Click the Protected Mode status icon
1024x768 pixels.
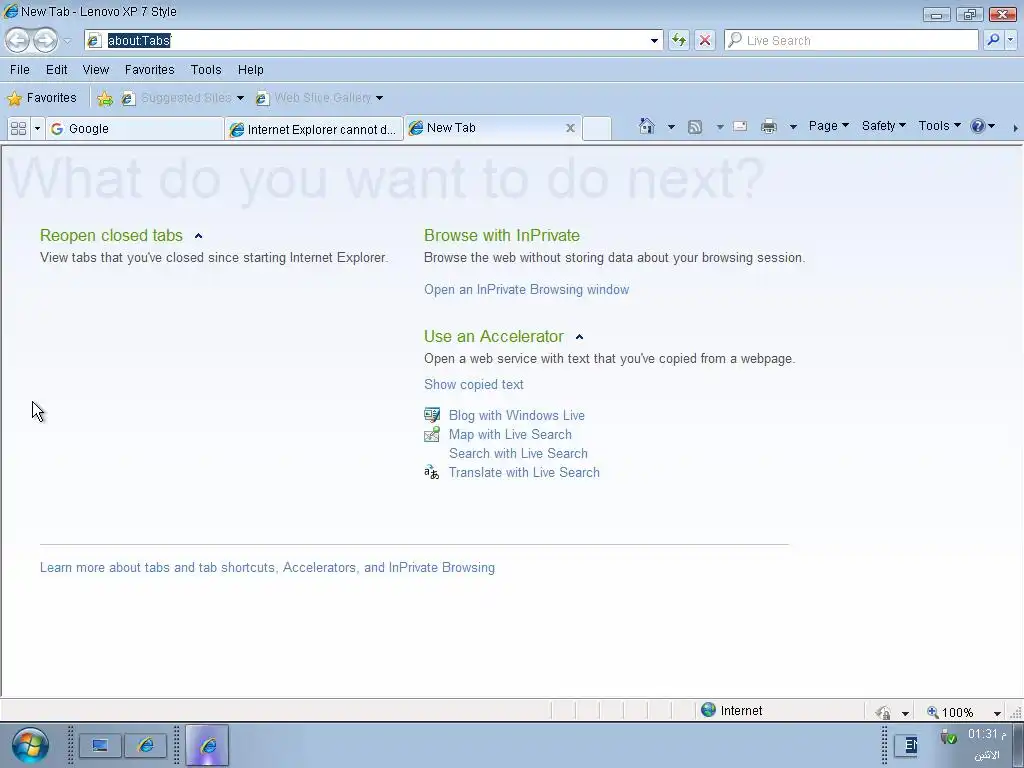(884, 712)
